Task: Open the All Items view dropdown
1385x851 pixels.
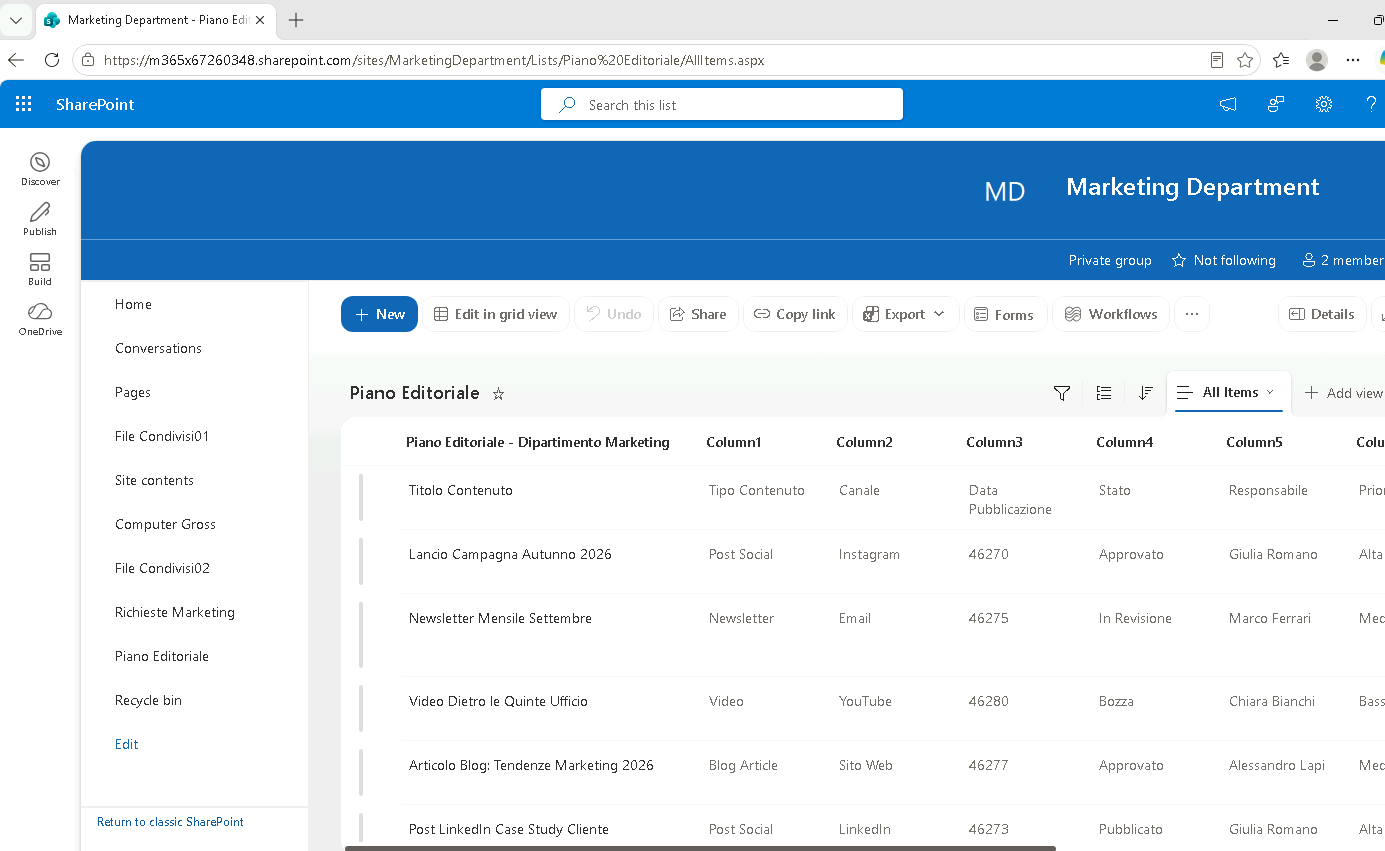Action: pos(1228,392)
